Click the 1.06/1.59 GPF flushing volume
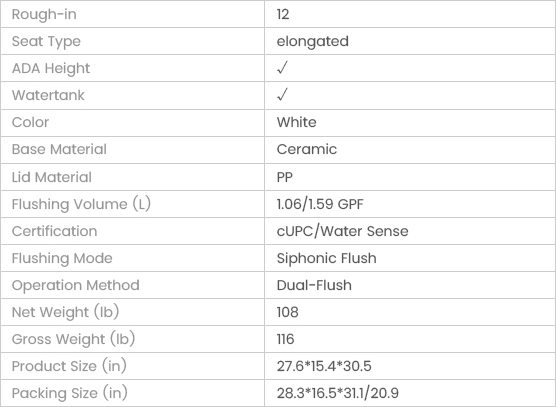 point(320,204)
